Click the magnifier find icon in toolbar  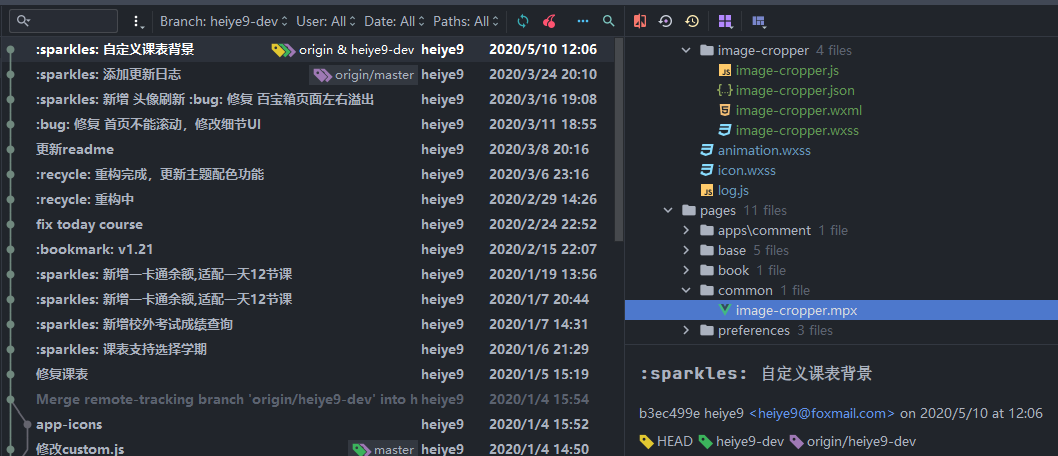pos(609,21)
